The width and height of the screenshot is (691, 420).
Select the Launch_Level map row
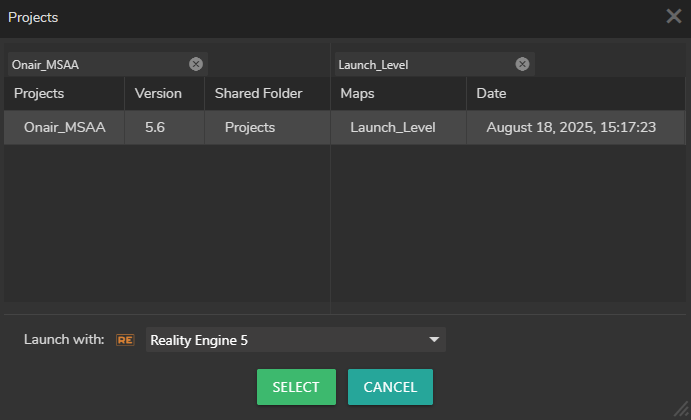tap(392, 128)
